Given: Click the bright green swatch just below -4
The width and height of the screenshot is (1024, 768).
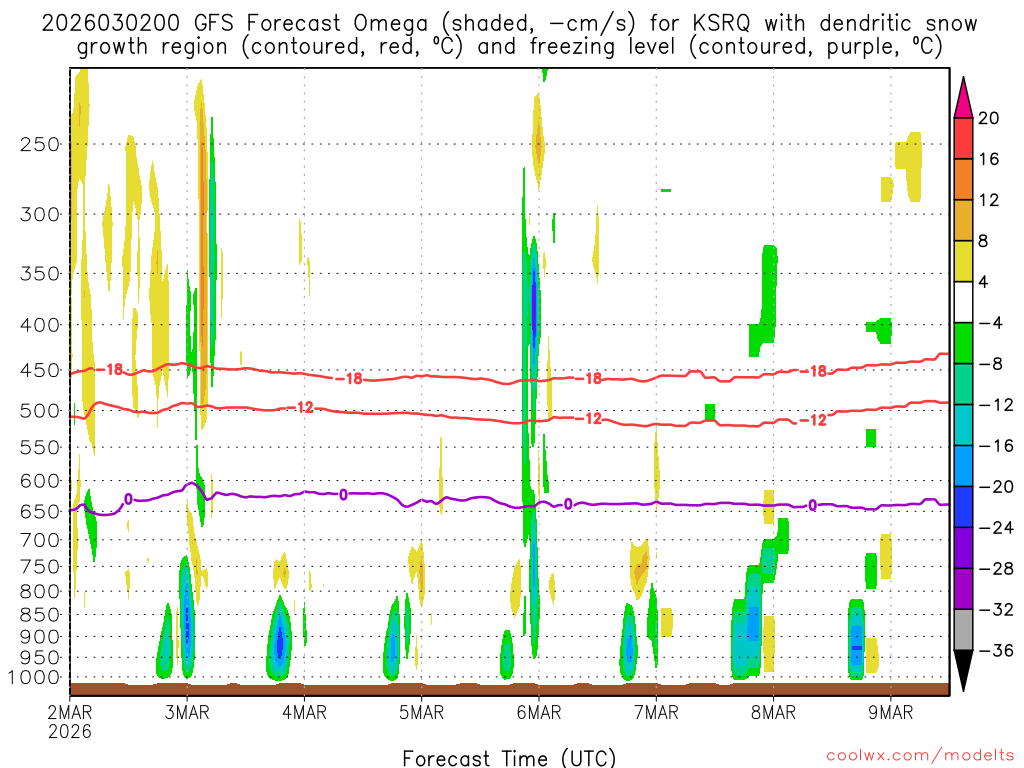Looking at the screenshot, I should (x=963, y=343).
